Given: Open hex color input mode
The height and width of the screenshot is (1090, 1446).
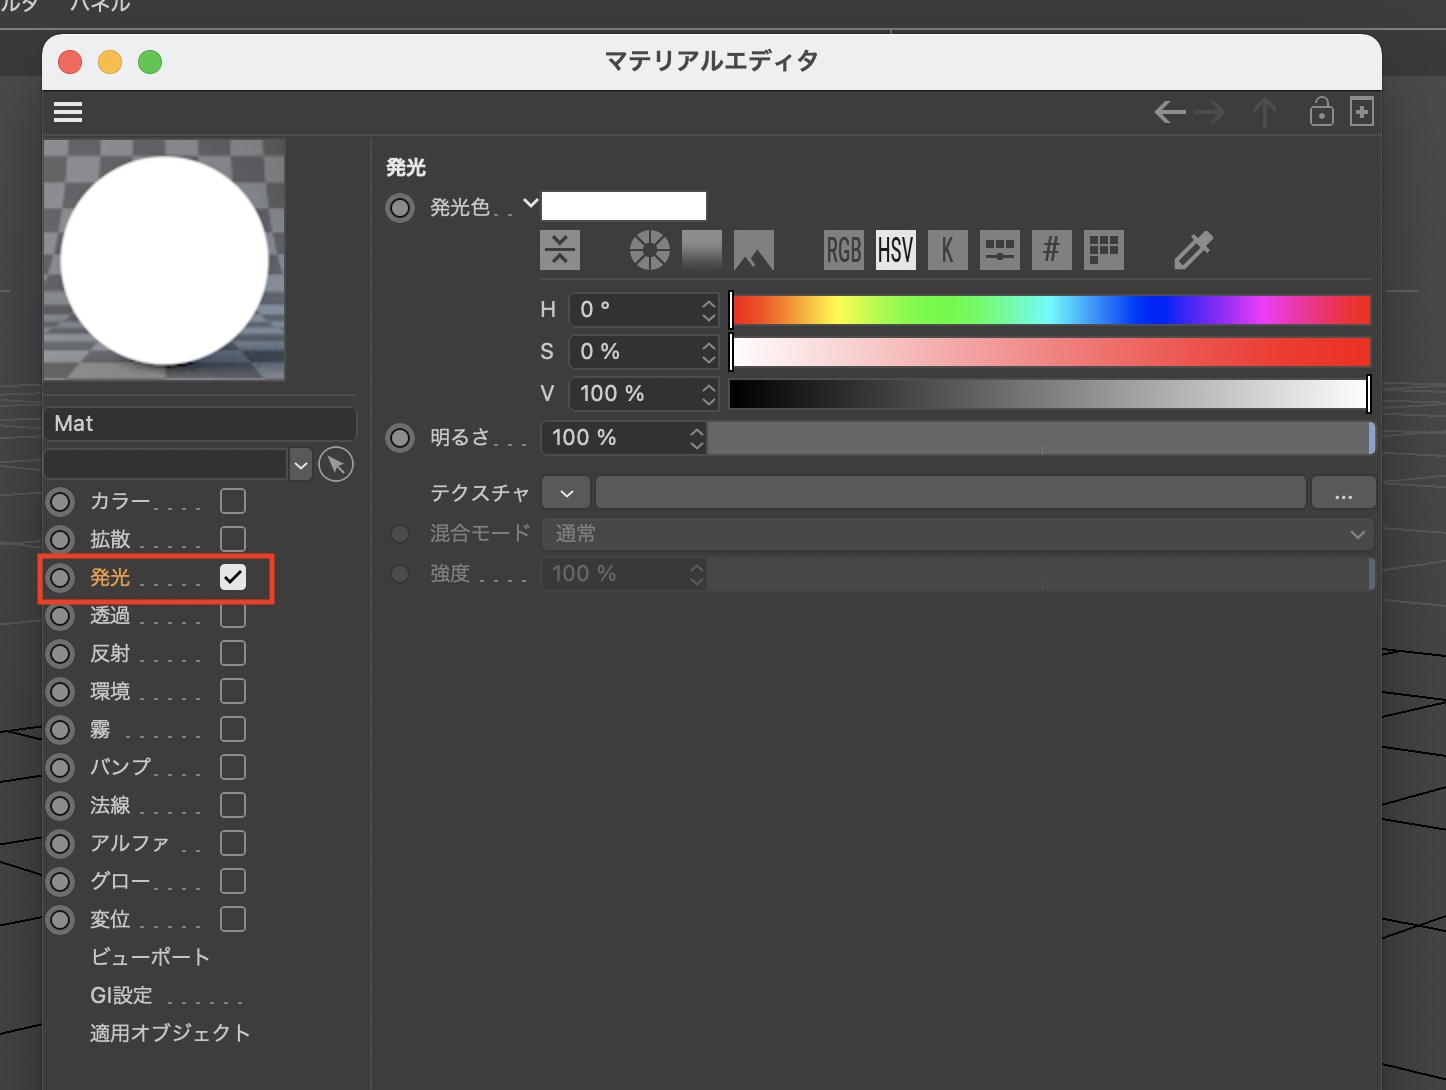Looking at the screenshot, I should [x=1051, y=250].
